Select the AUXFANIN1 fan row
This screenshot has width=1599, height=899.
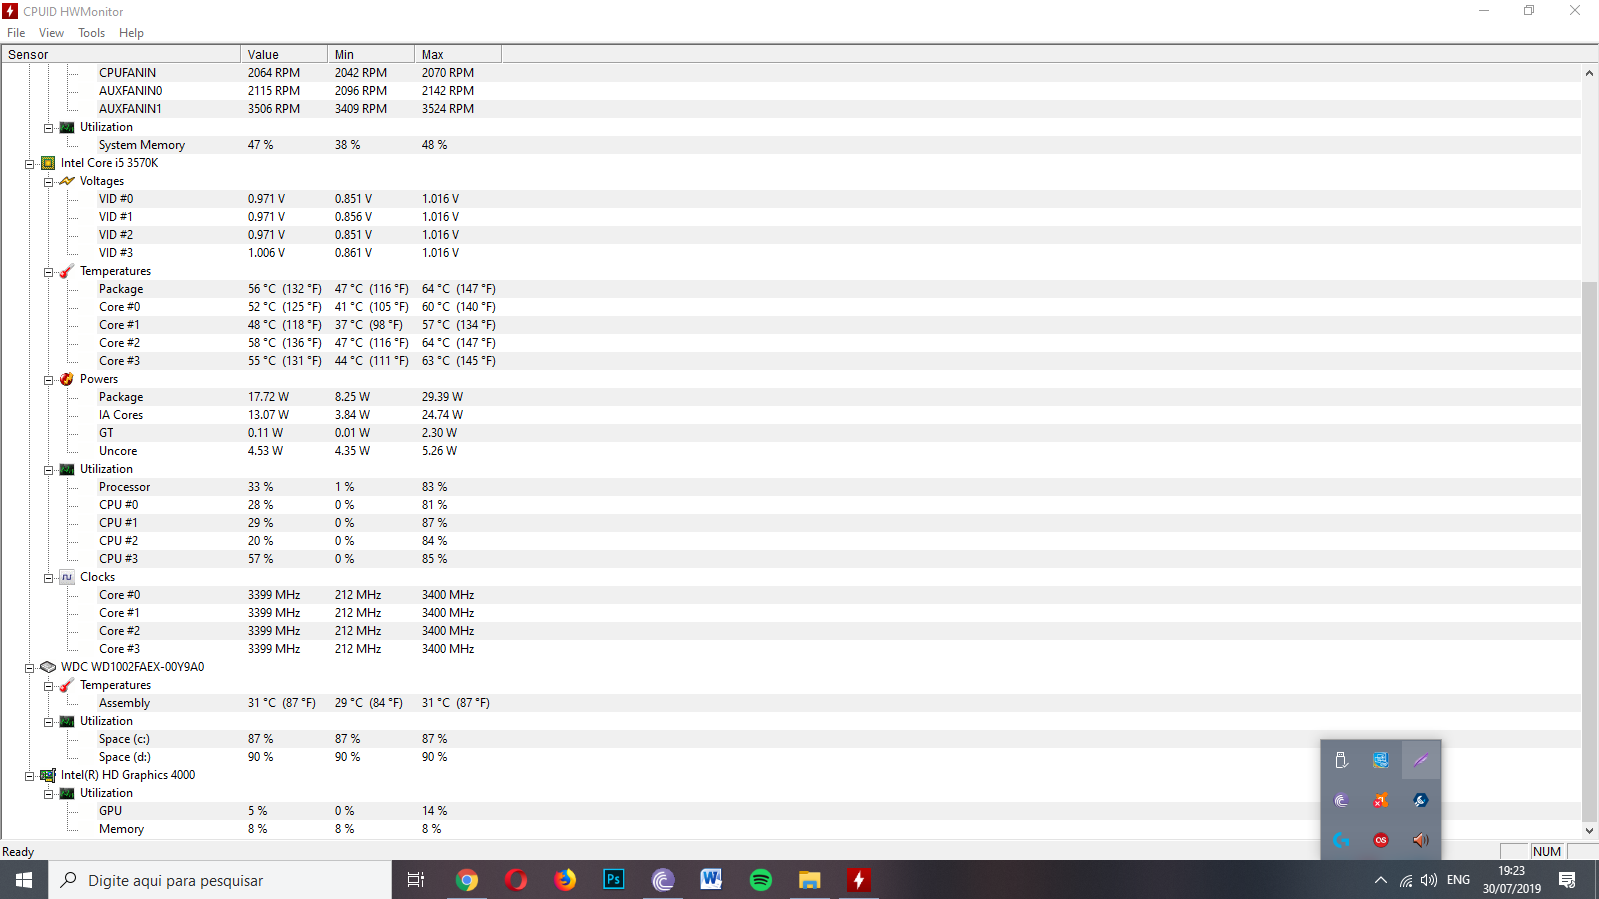[791, 109]
